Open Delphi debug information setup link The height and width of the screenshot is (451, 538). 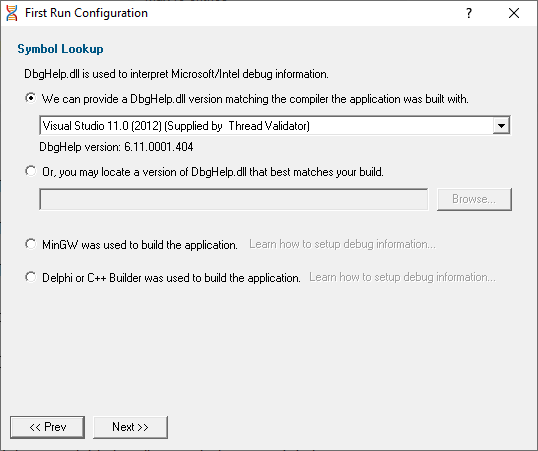(402, 277)
